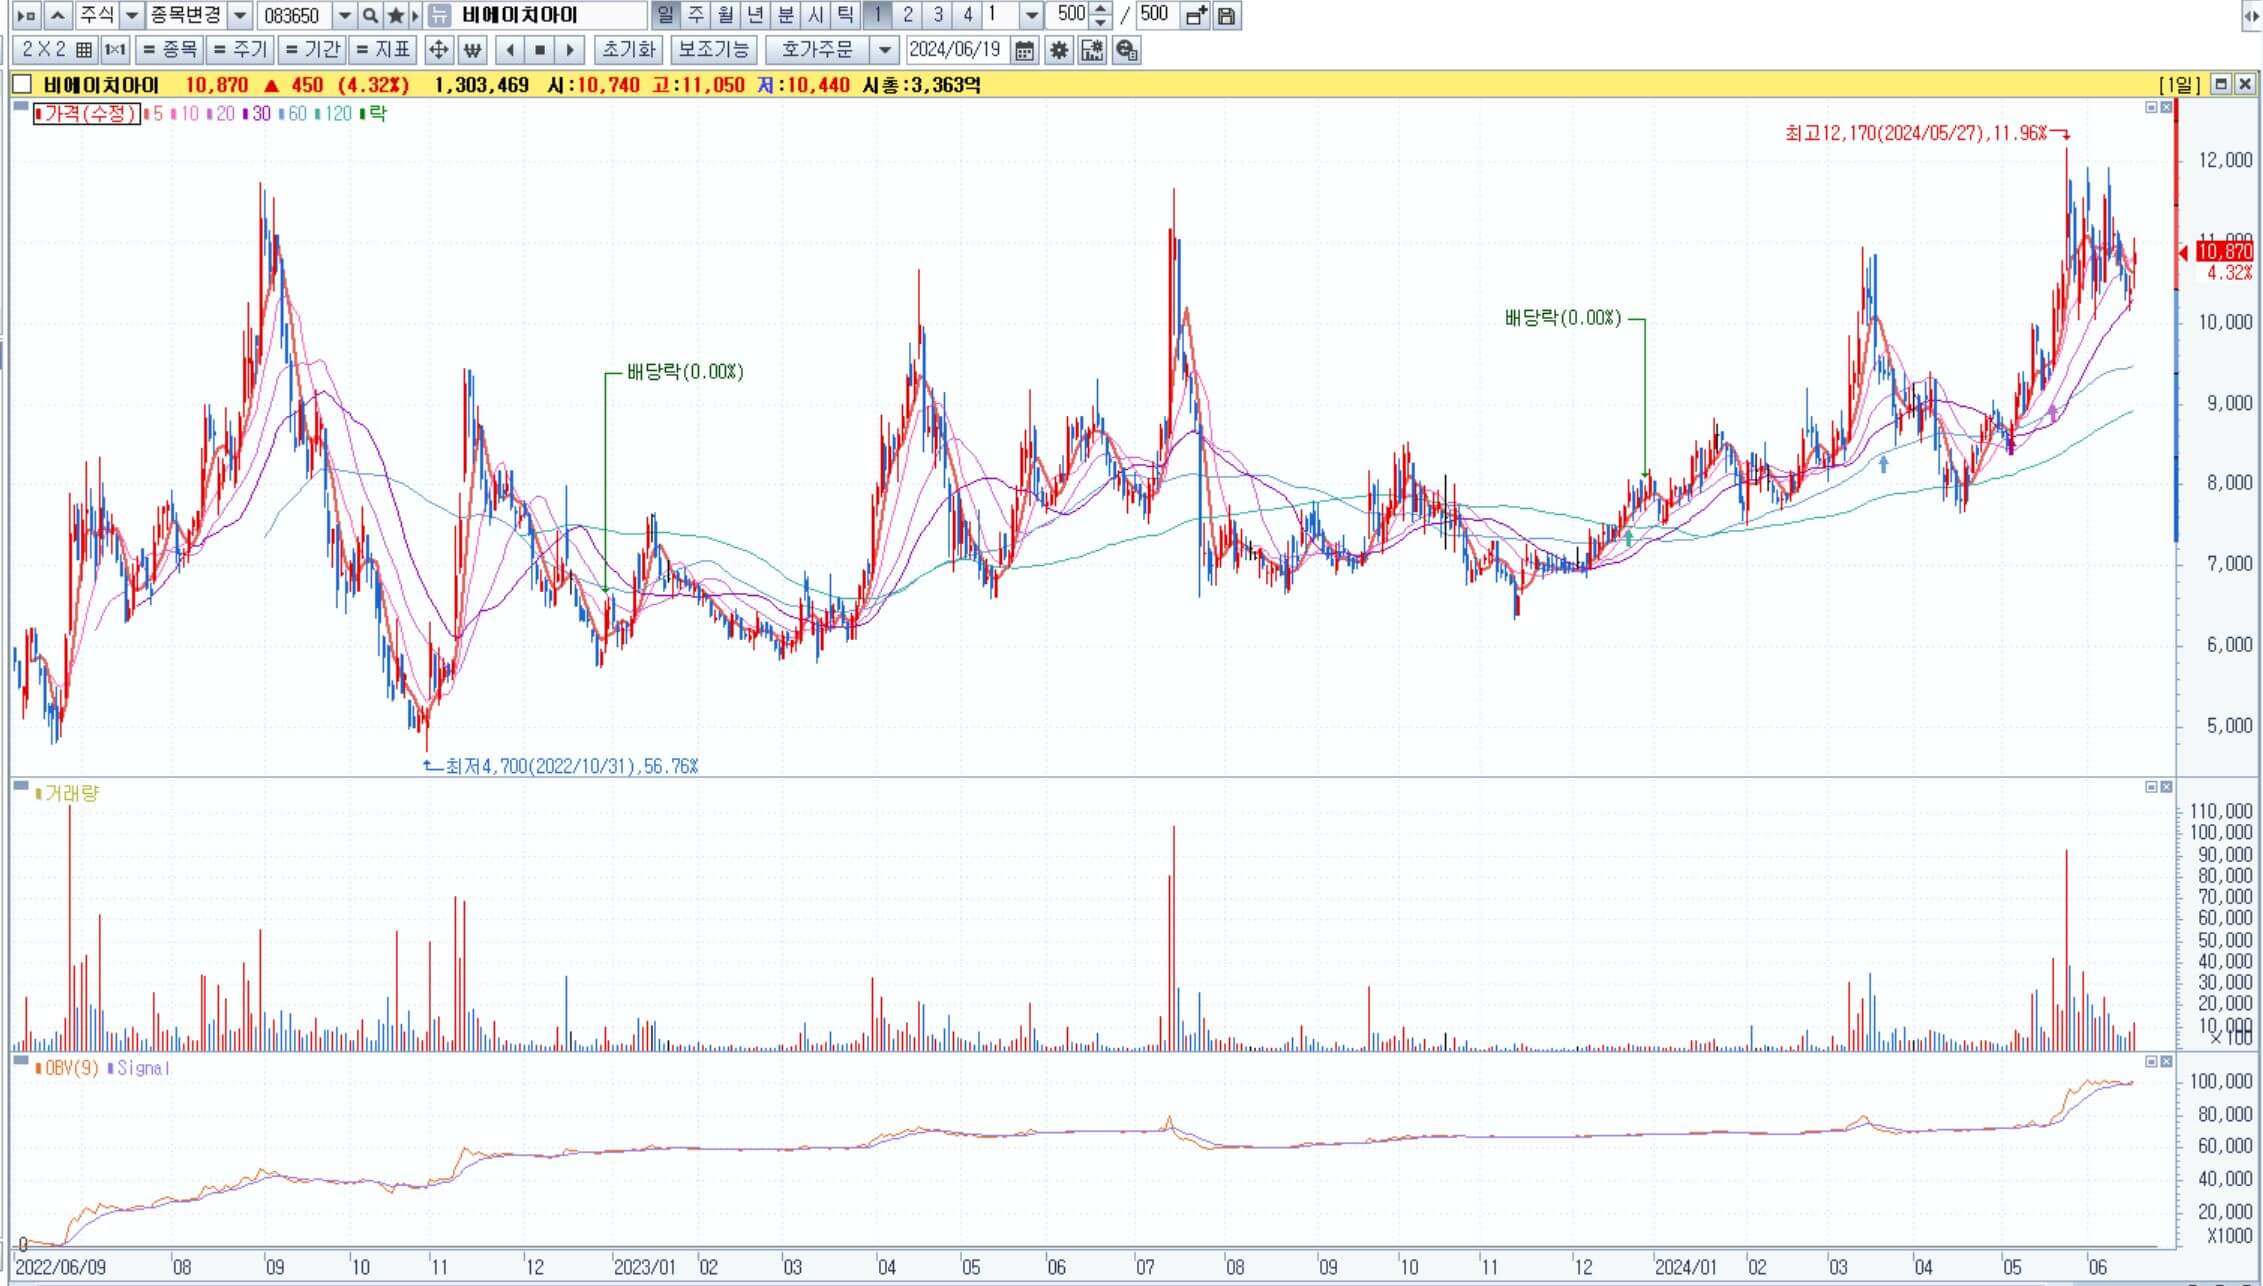Open chart settings gear icon
Screen dimensions: 2263x1286
(1059, 50)
